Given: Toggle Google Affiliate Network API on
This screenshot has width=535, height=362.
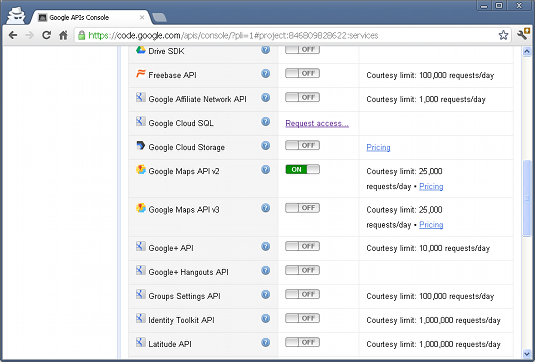Looking at the screenshot, I should pyautogui.click(x=302, y=97).
